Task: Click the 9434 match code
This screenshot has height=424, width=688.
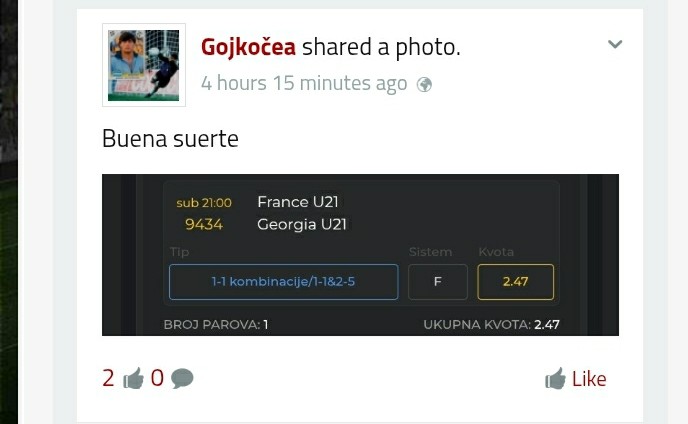Action: tap(204, 224)
